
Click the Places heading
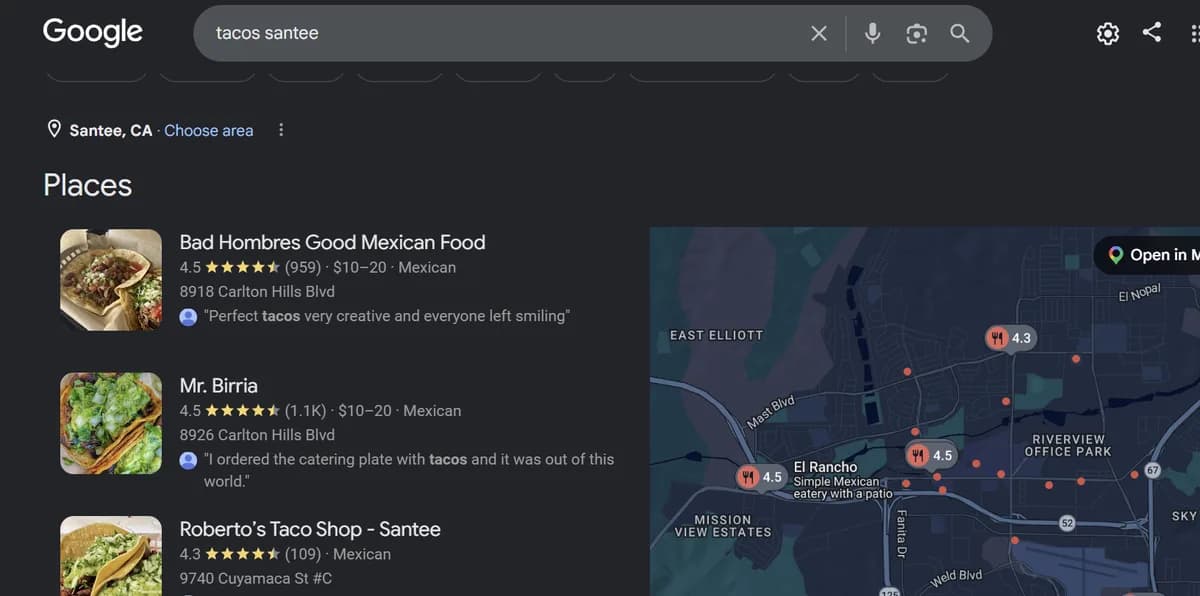pyautogui.click(x=88, y=185)
